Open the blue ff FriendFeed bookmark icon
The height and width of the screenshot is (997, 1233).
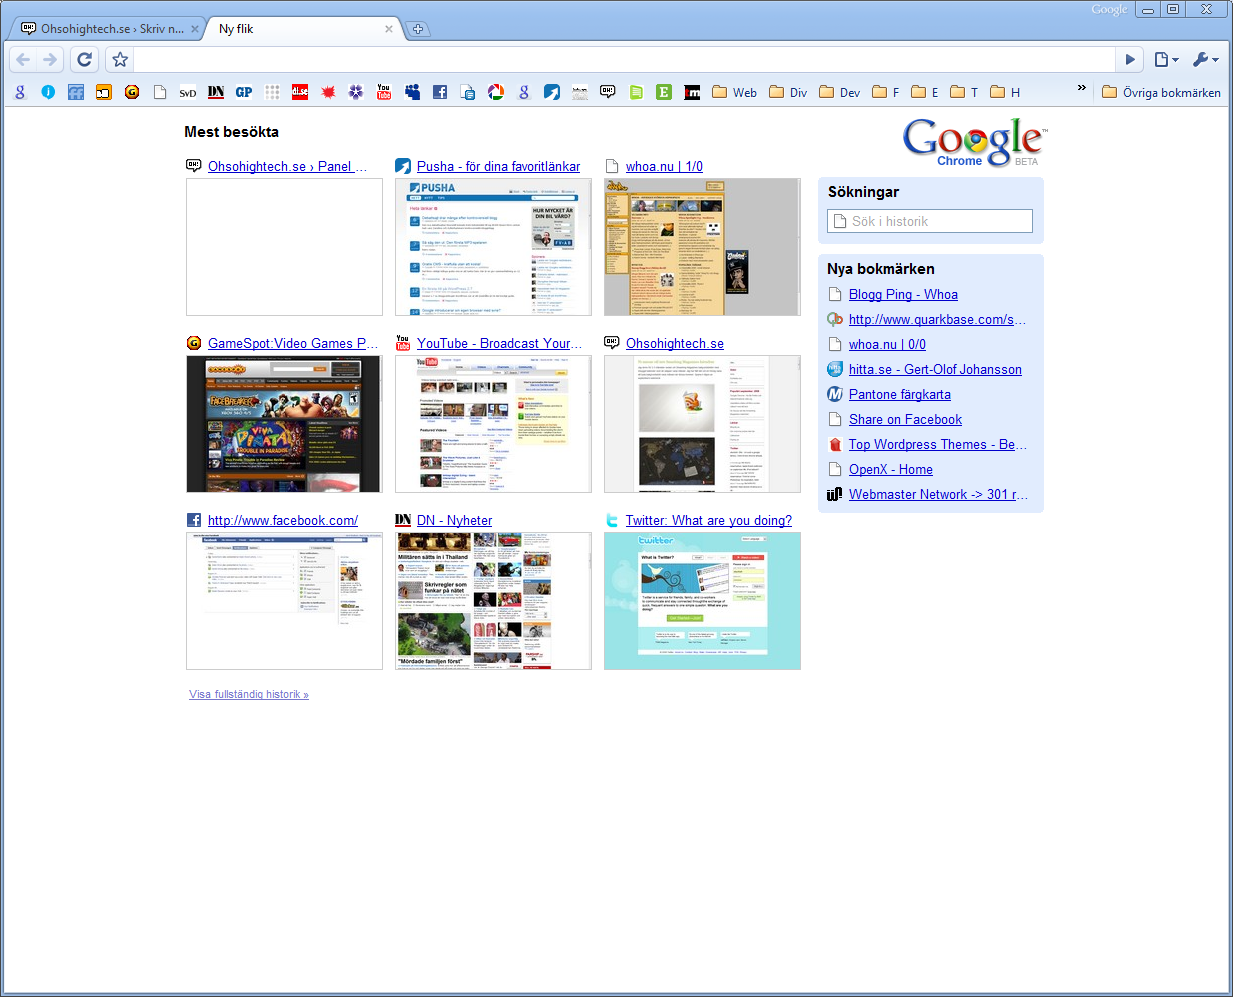click(76, 92)
